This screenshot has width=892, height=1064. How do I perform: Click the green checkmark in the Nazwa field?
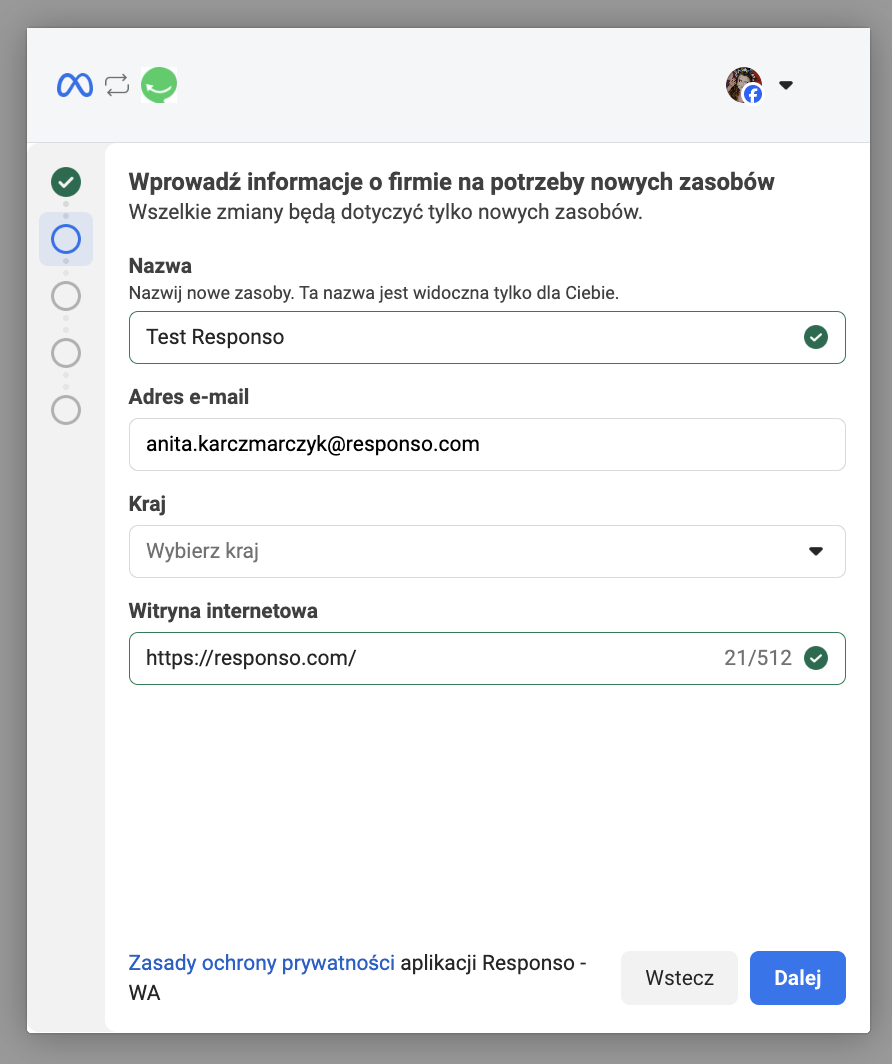tap(816, 337)
